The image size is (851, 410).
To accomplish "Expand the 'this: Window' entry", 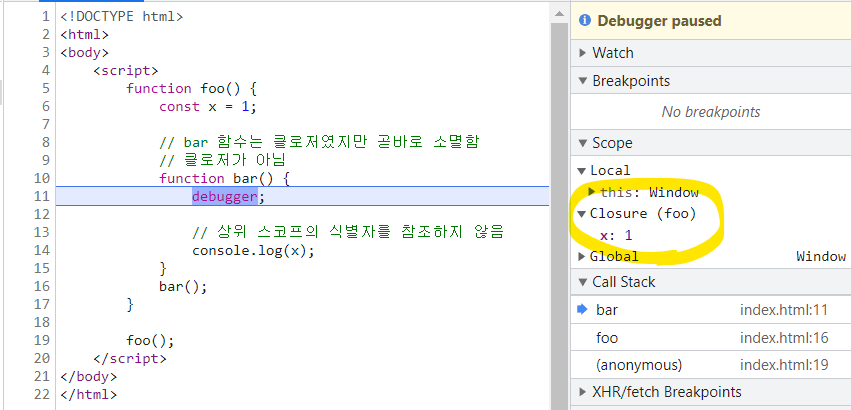I will click(x=592, y=192).
